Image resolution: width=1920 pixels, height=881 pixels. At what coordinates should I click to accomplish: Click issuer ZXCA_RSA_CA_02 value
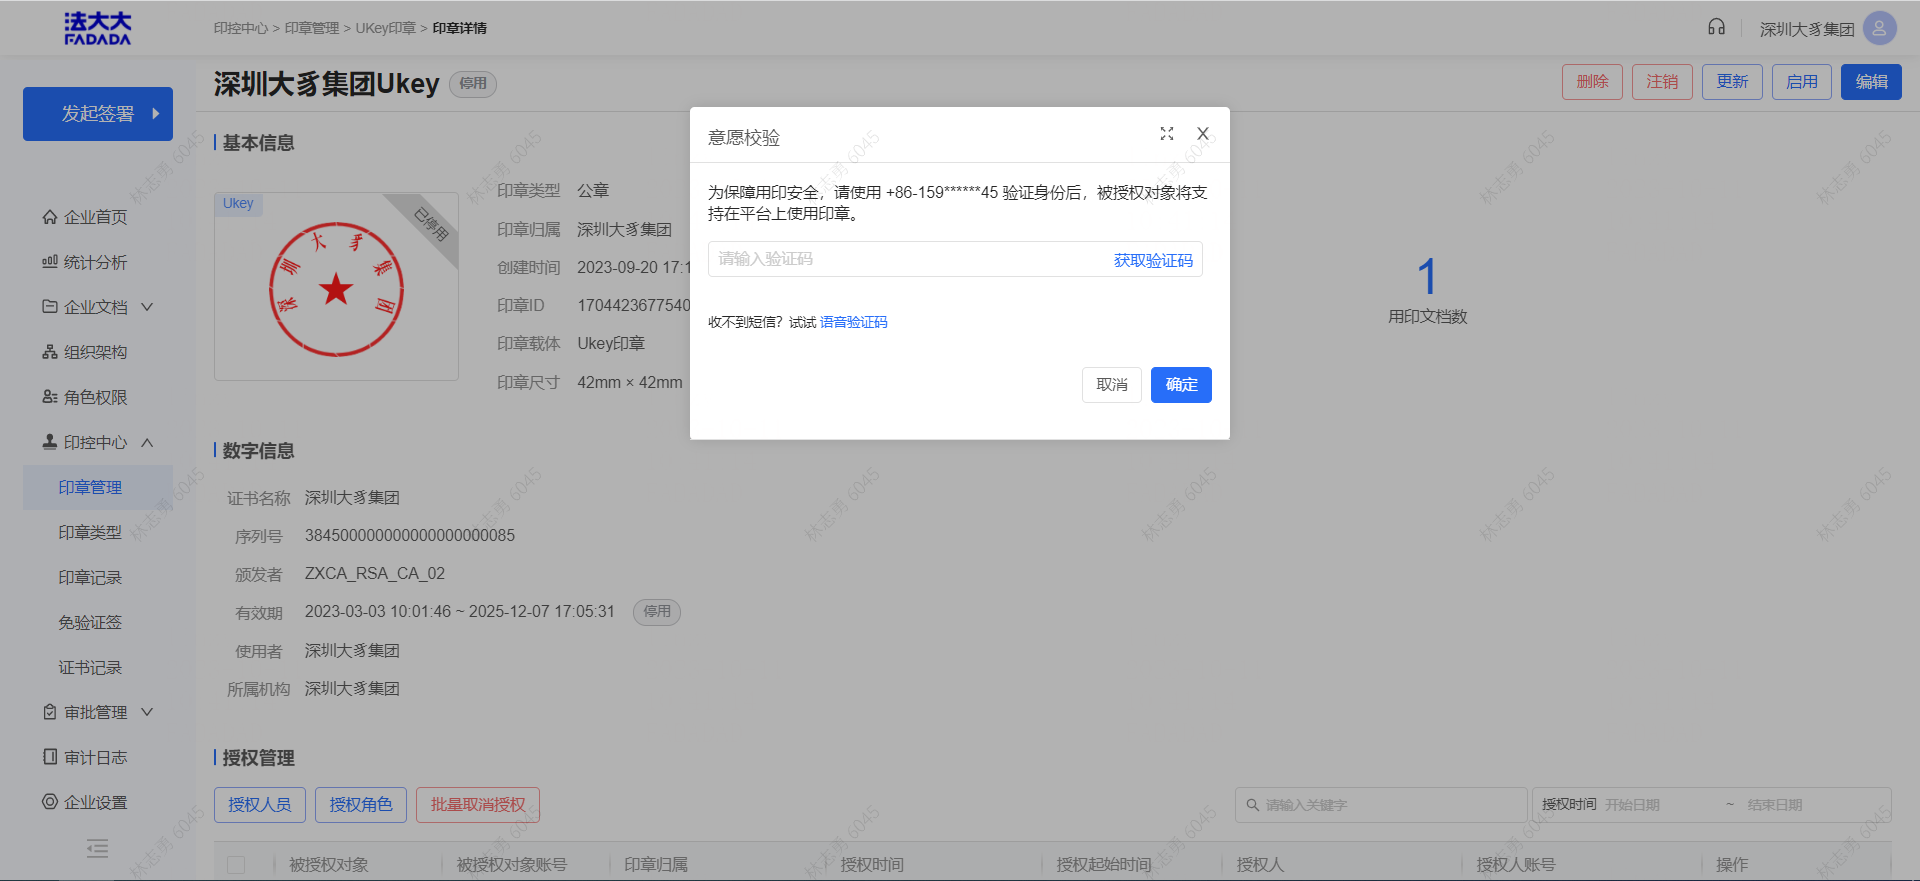click(375, 574)
